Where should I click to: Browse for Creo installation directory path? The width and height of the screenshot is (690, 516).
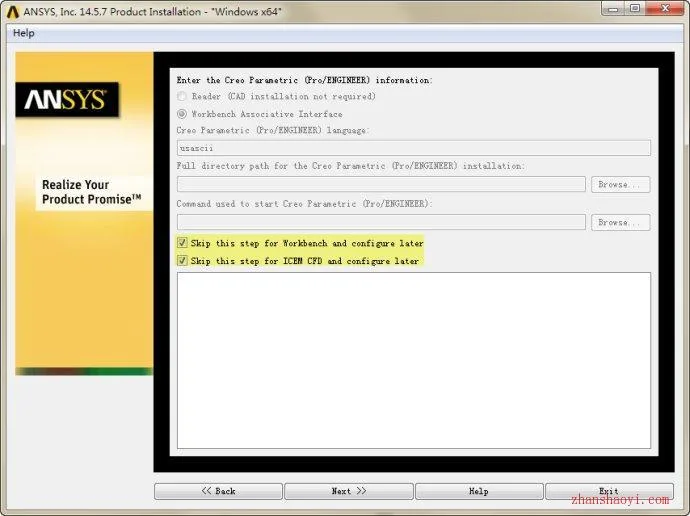[x=620, y=184]
